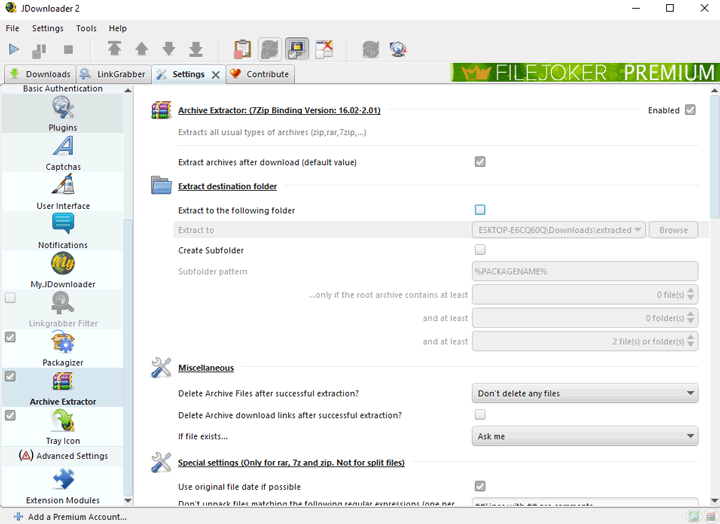Click the folder(s) count stepper arrows
Image resolution: width=720 pixels, height=524 pixels.
coord(690,318)
